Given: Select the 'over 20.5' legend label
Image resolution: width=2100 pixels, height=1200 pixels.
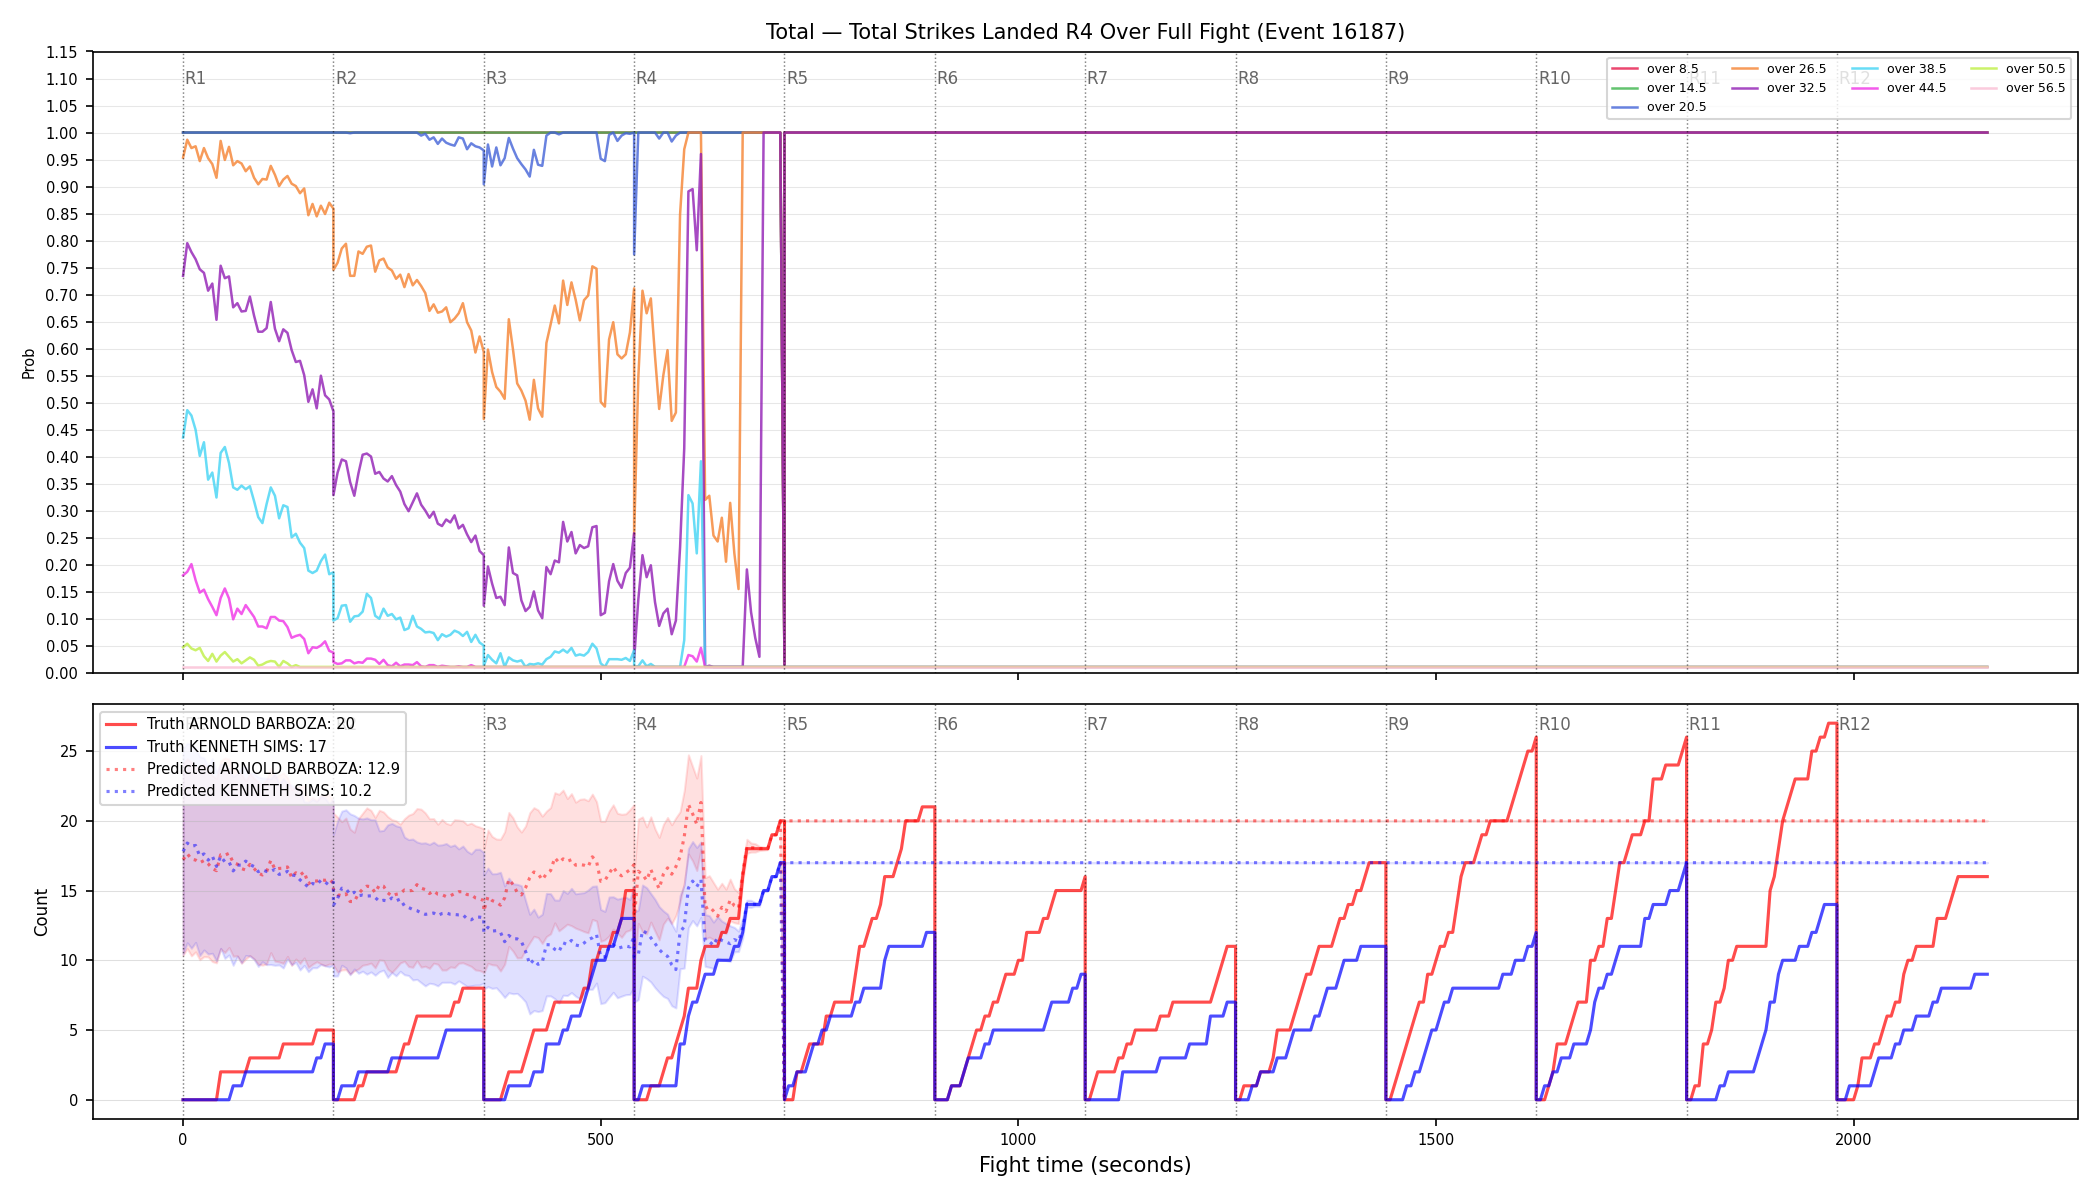Looking at the screenshot, I should tap(1676, 107).
